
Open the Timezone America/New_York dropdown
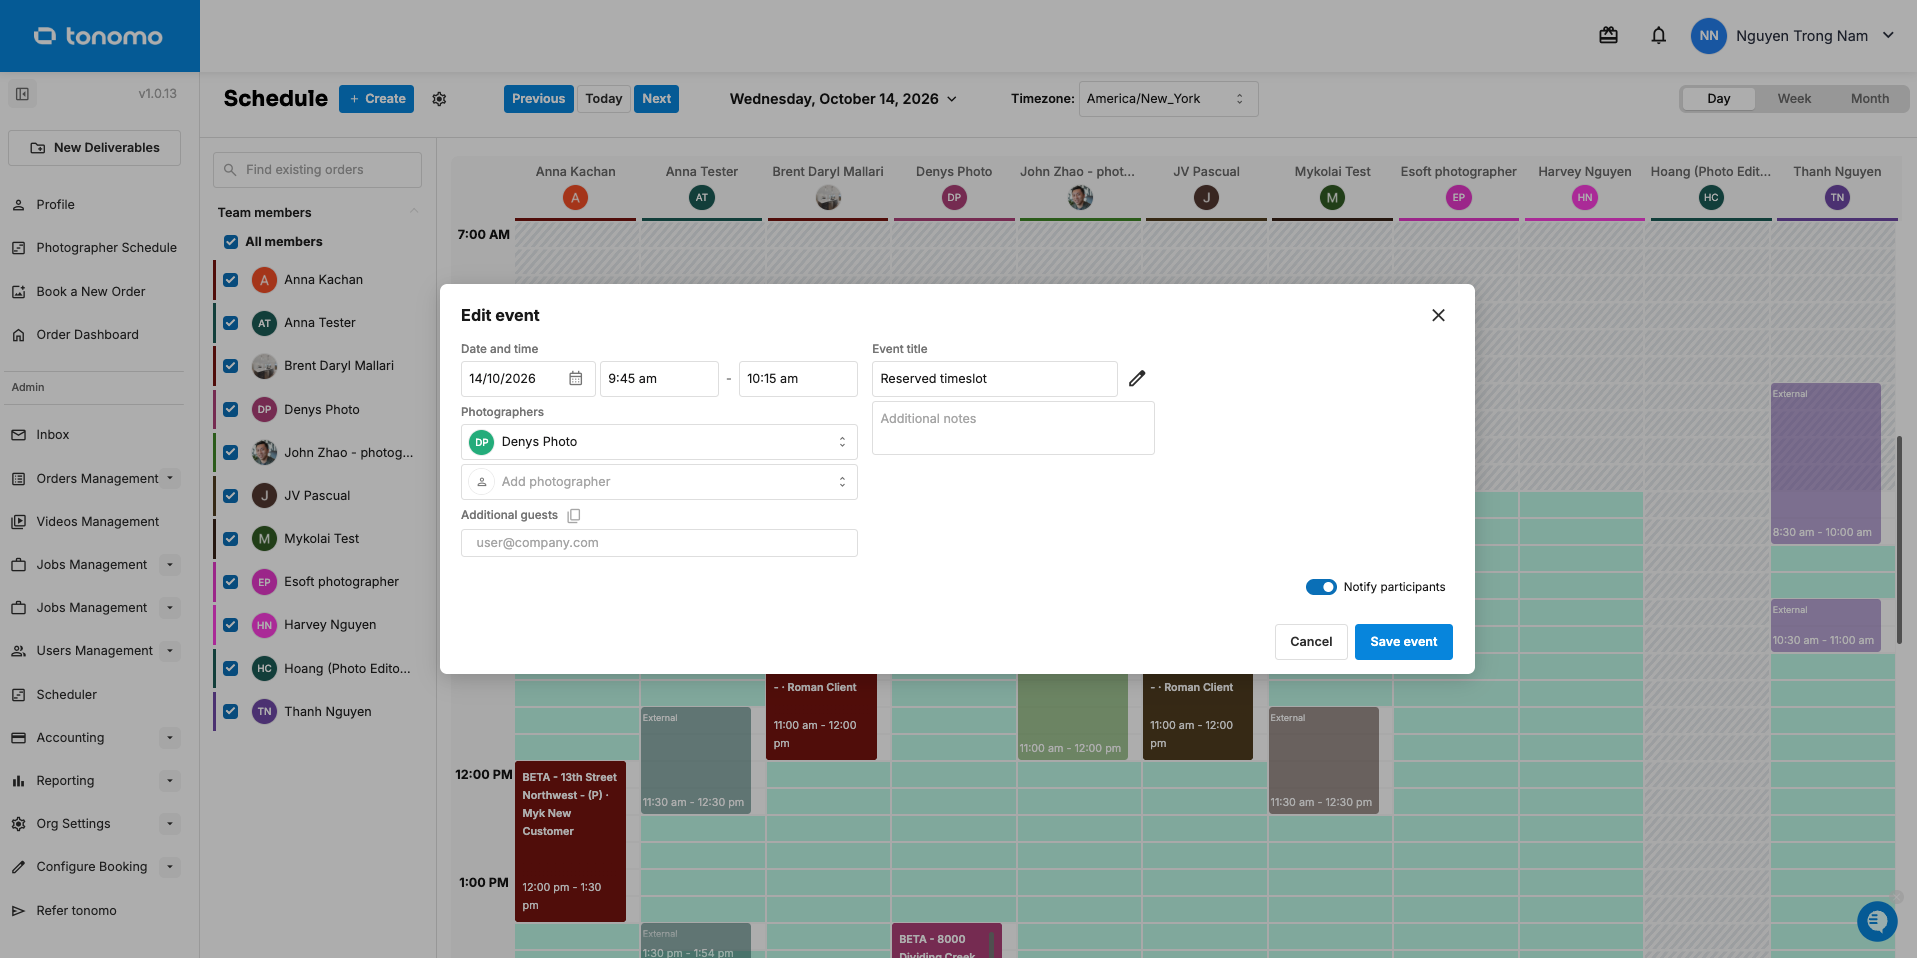pos(1168,99)
